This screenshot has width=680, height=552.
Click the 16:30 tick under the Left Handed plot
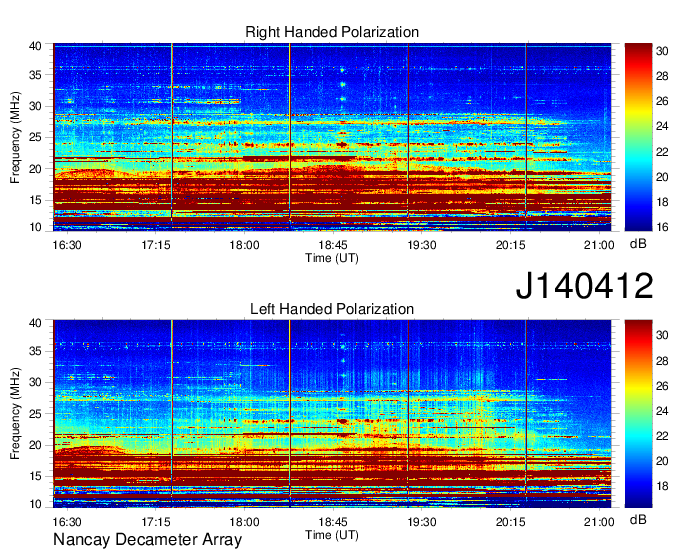67,522
